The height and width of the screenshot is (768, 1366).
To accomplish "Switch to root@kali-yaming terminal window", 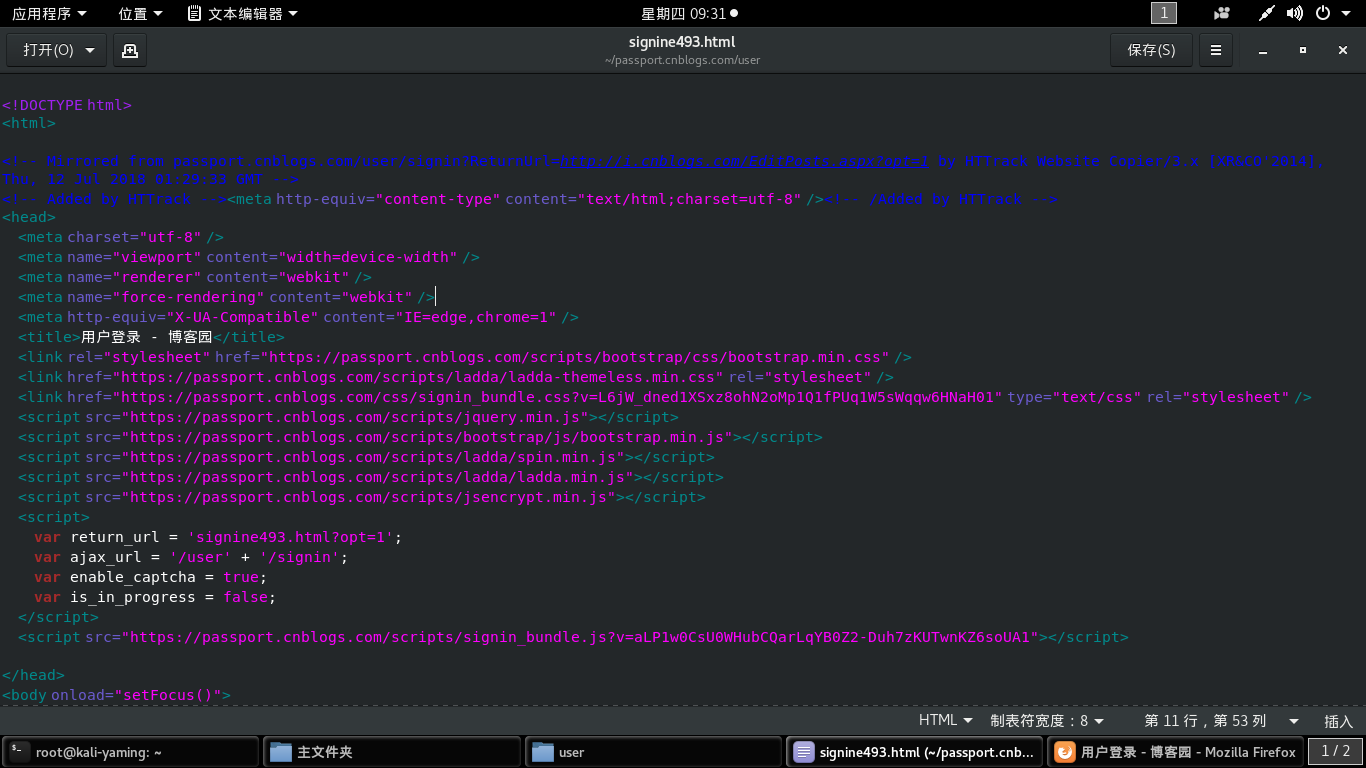I will 130,752.
